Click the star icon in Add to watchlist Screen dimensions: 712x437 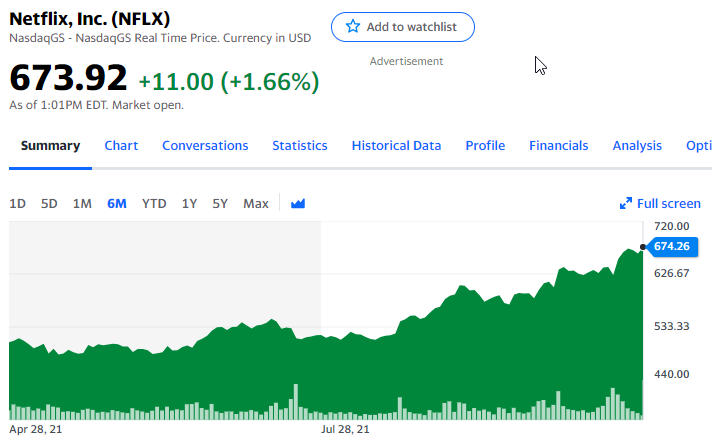point(353,27)
